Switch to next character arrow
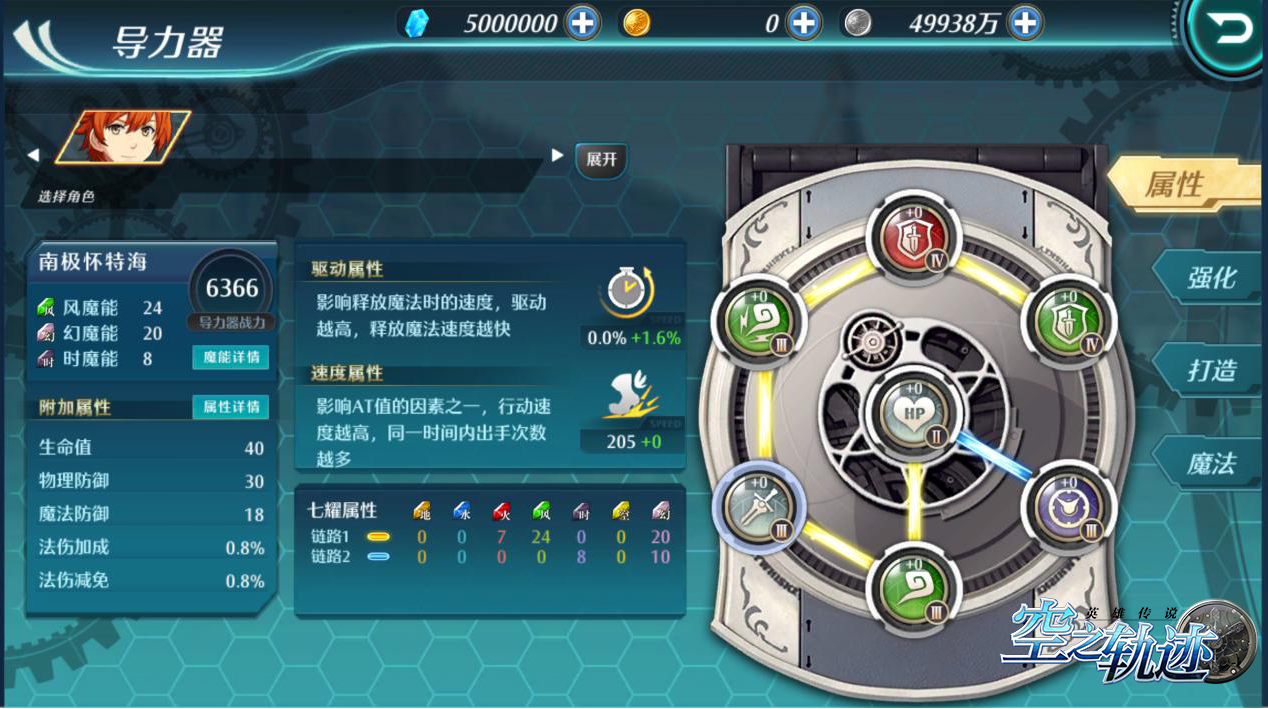Screen dimensions: 1268x709 557,156
